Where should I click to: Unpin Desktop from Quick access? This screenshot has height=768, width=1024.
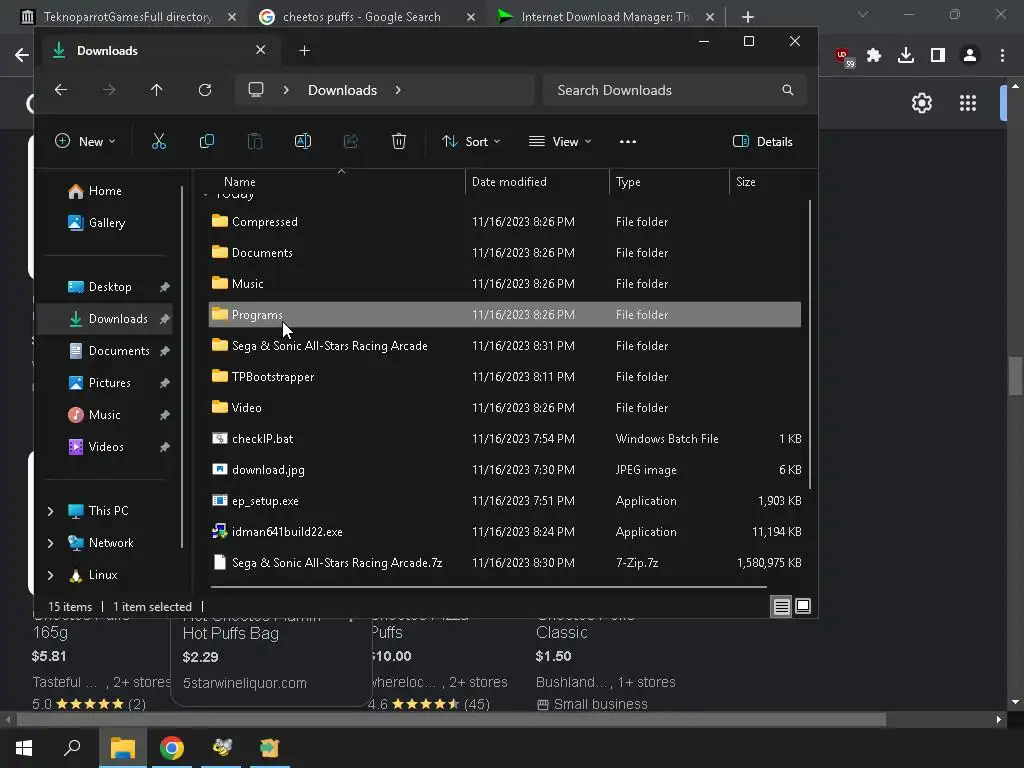(165, 287)
